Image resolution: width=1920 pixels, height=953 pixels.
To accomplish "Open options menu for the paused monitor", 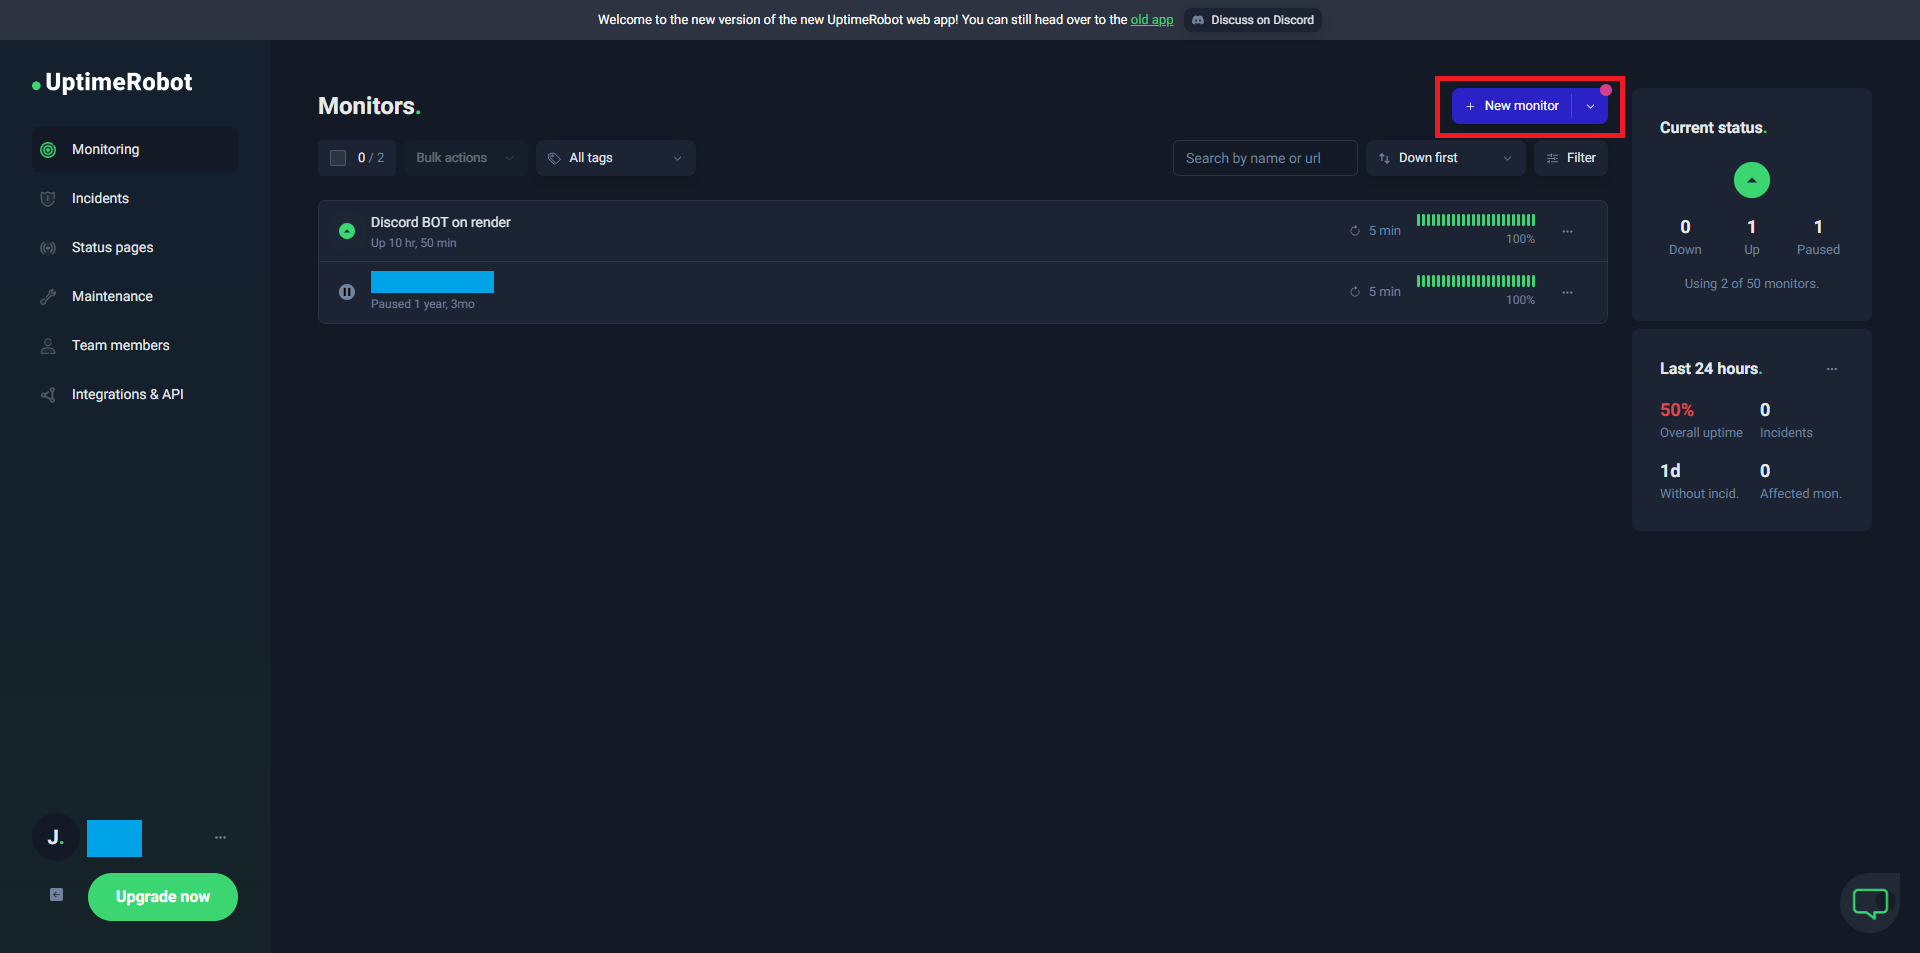I will click(1567, 292).
